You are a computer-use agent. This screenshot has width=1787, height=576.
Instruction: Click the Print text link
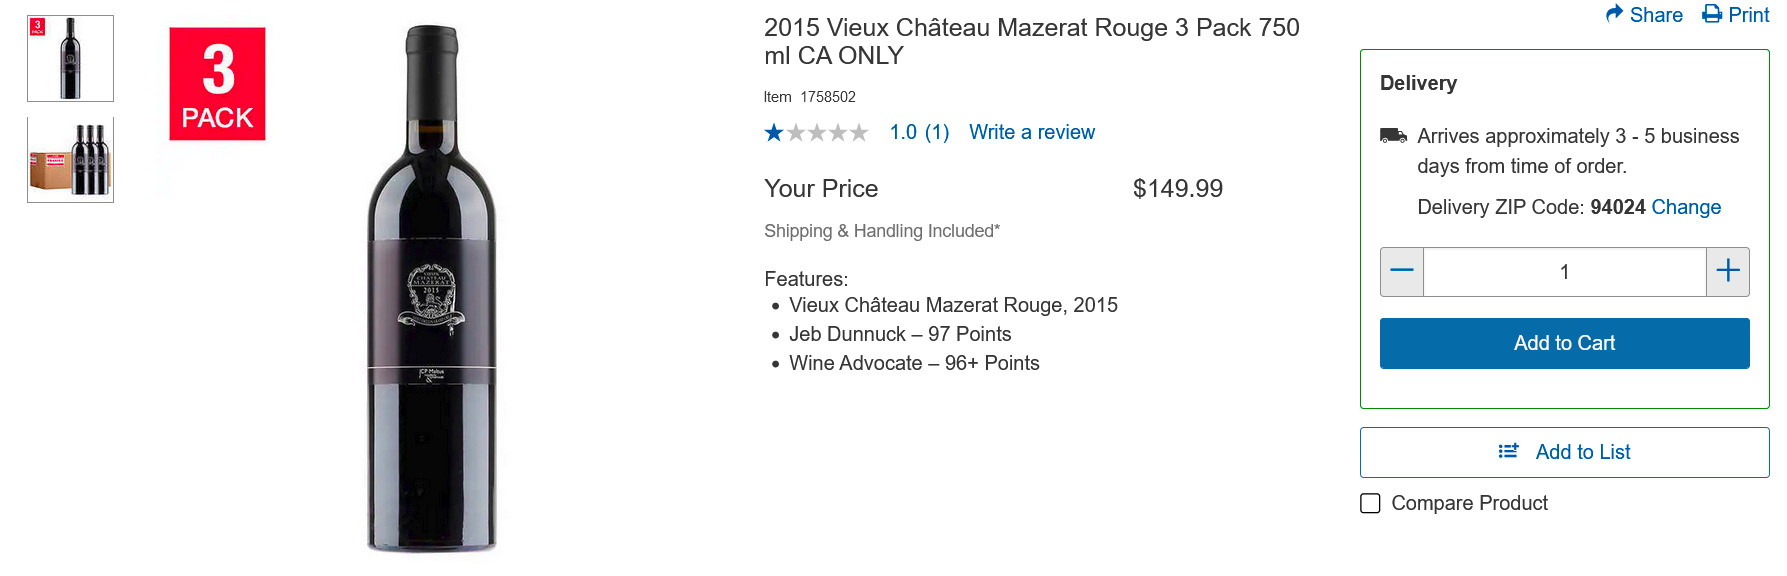pos(1748,15)
